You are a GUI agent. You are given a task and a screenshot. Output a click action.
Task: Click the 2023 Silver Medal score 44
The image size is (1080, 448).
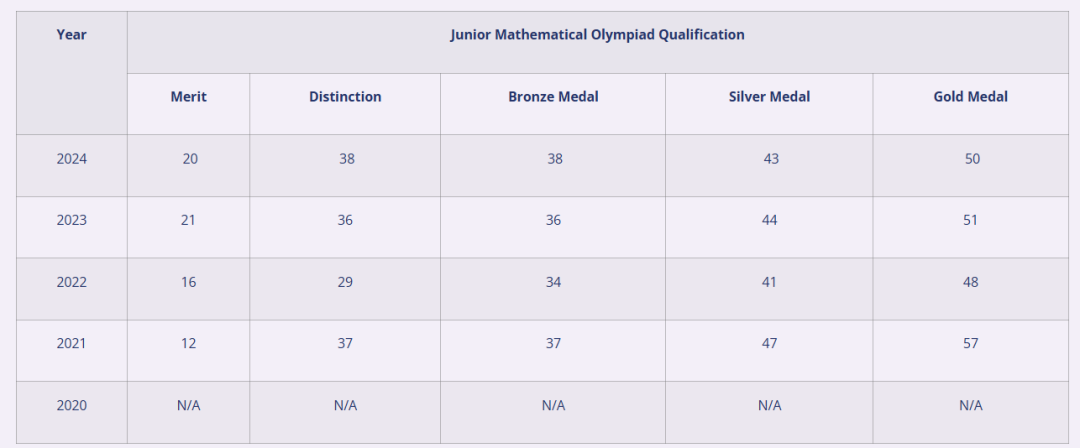coord(770,221)
